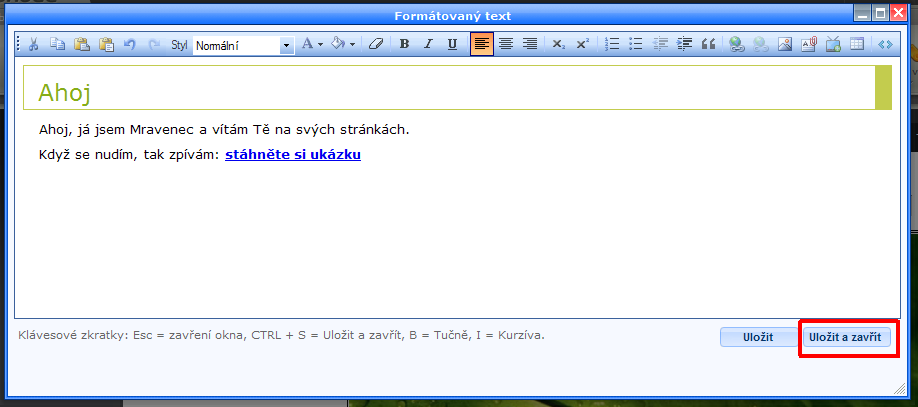
Task: Insert a numbered list
Action: tap(613, 44)
